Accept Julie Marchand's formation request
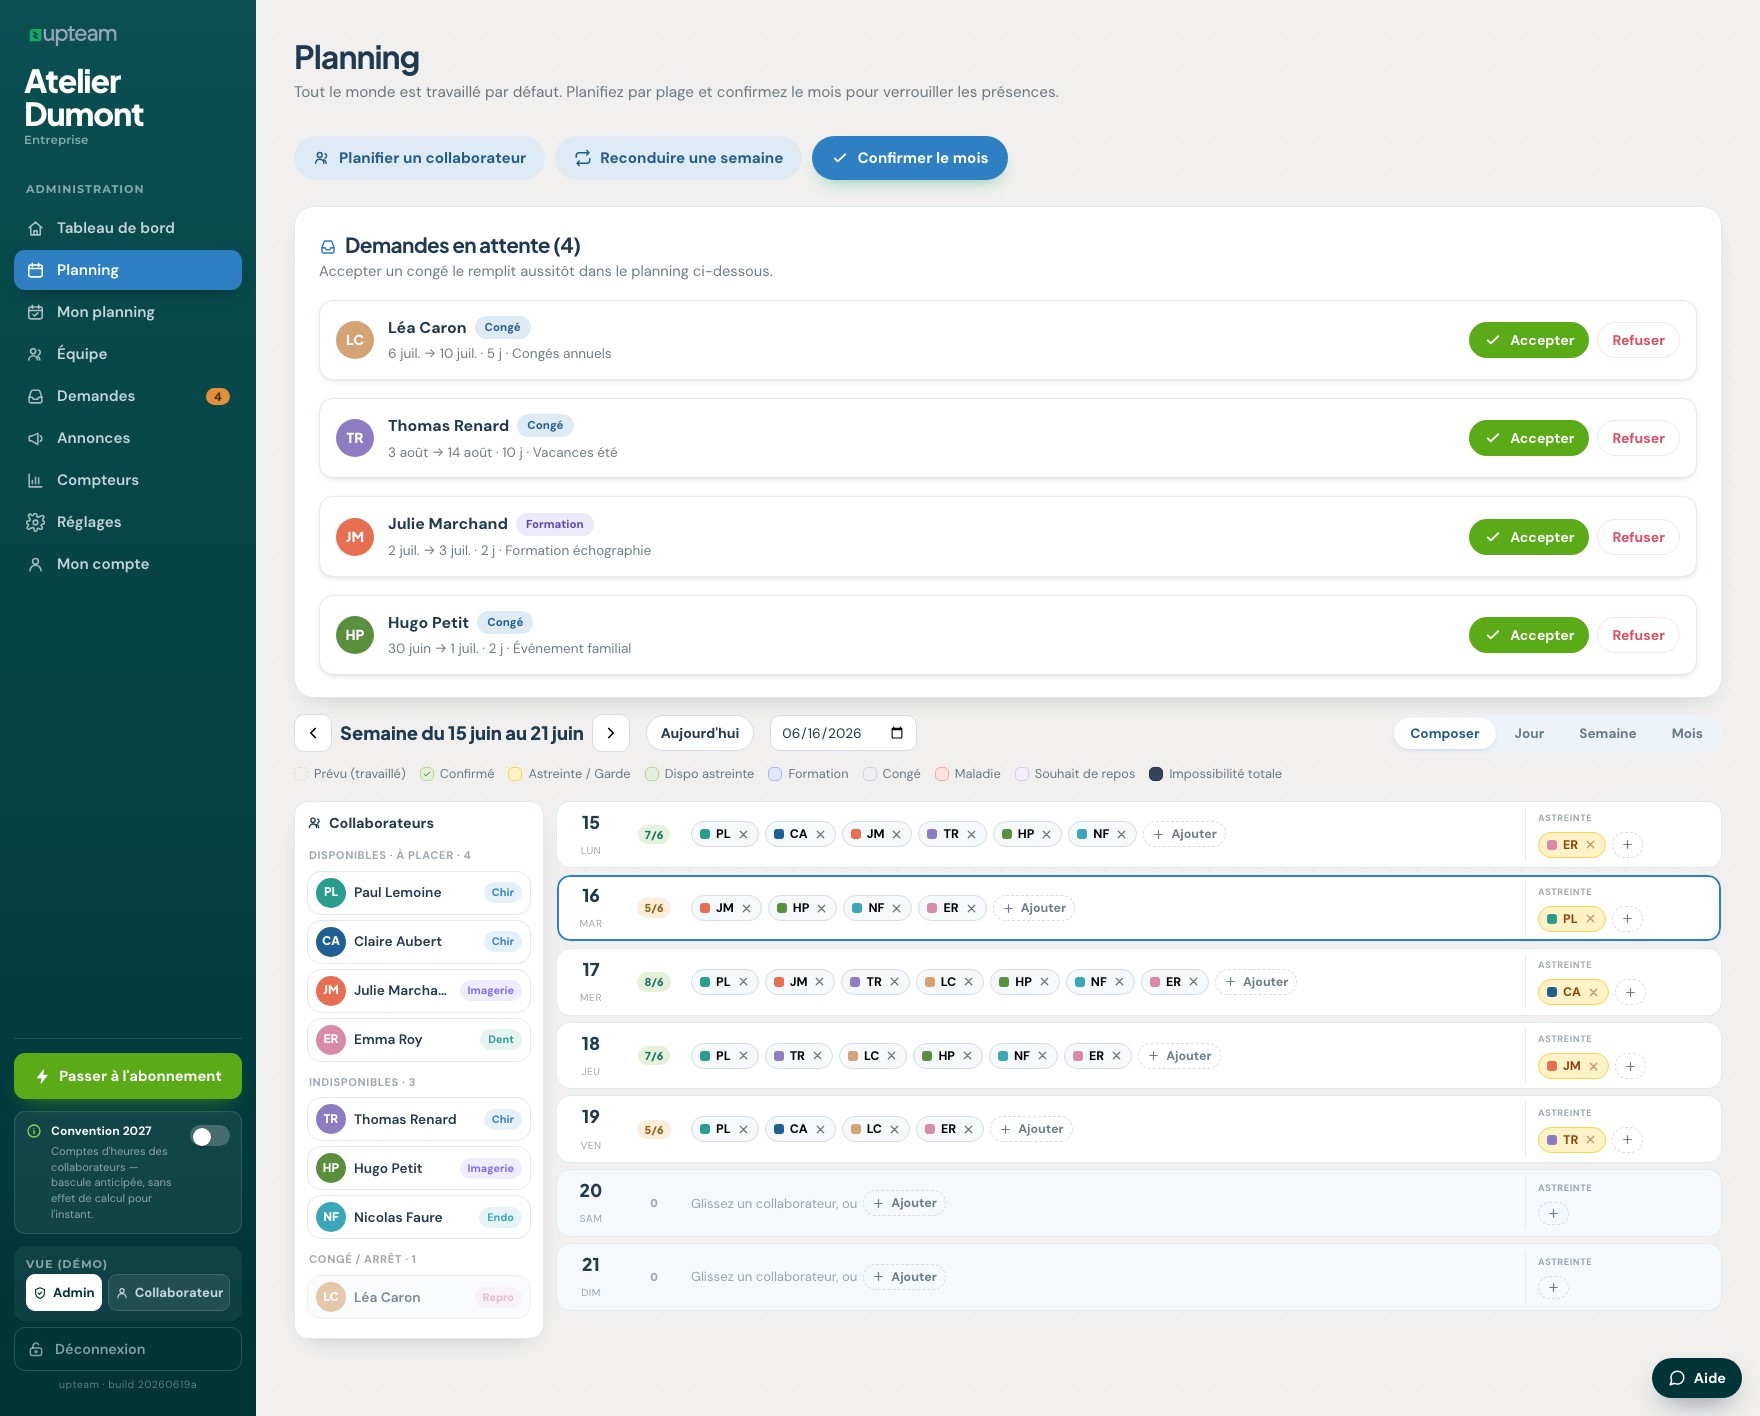This screenshot has width=1760, height=1416. [x=1528, y=537]
